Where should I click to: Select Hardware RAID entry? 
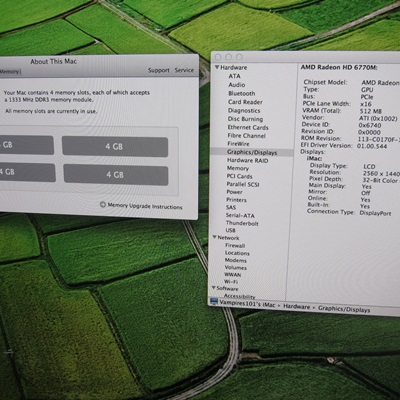tap(247, 160)
